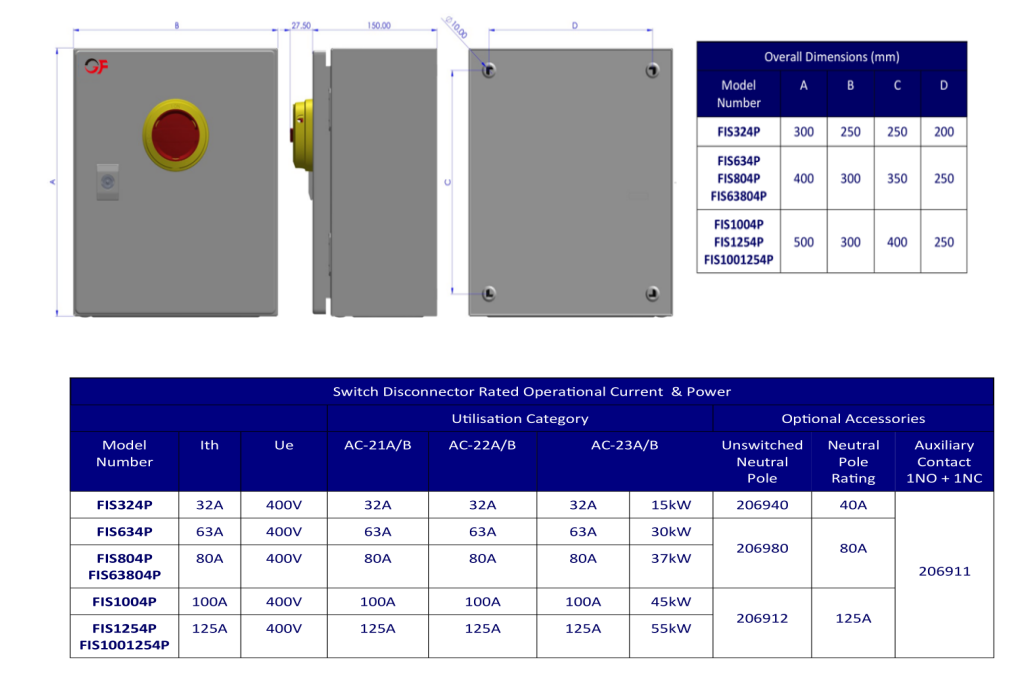The height and width of the screenshot is (673, 1026).
Task: Click the bottom-left mounting hole on rear view
Action: click(488, 293)
